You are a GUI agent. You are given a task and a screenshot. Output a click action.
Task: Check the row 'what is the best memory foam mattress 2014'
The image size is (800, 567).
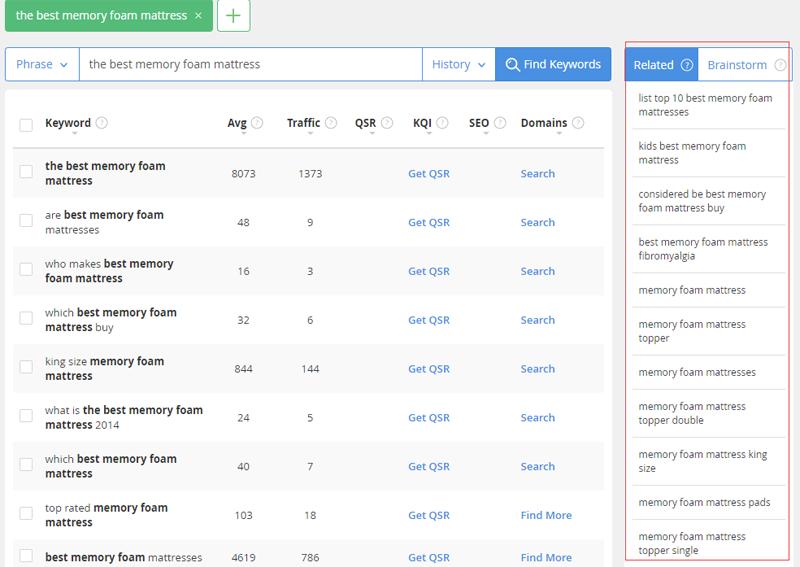coord(26,415)
